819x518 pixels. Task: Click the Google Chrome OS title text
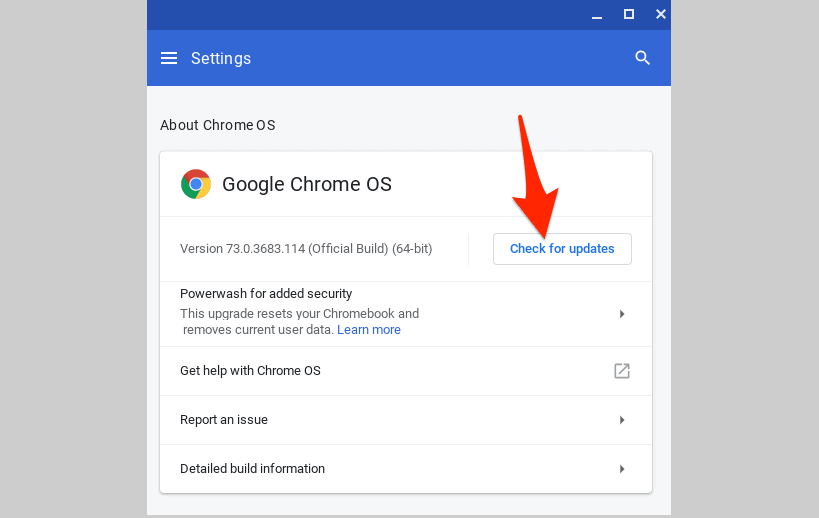tap(306, 184)
